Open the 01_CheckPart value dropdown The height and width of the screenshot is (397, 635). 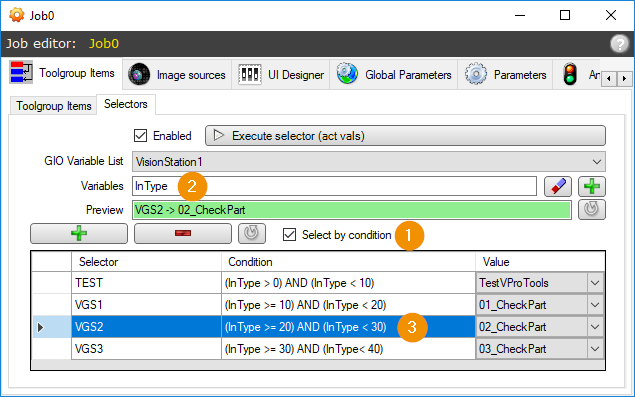pos(595,305)
